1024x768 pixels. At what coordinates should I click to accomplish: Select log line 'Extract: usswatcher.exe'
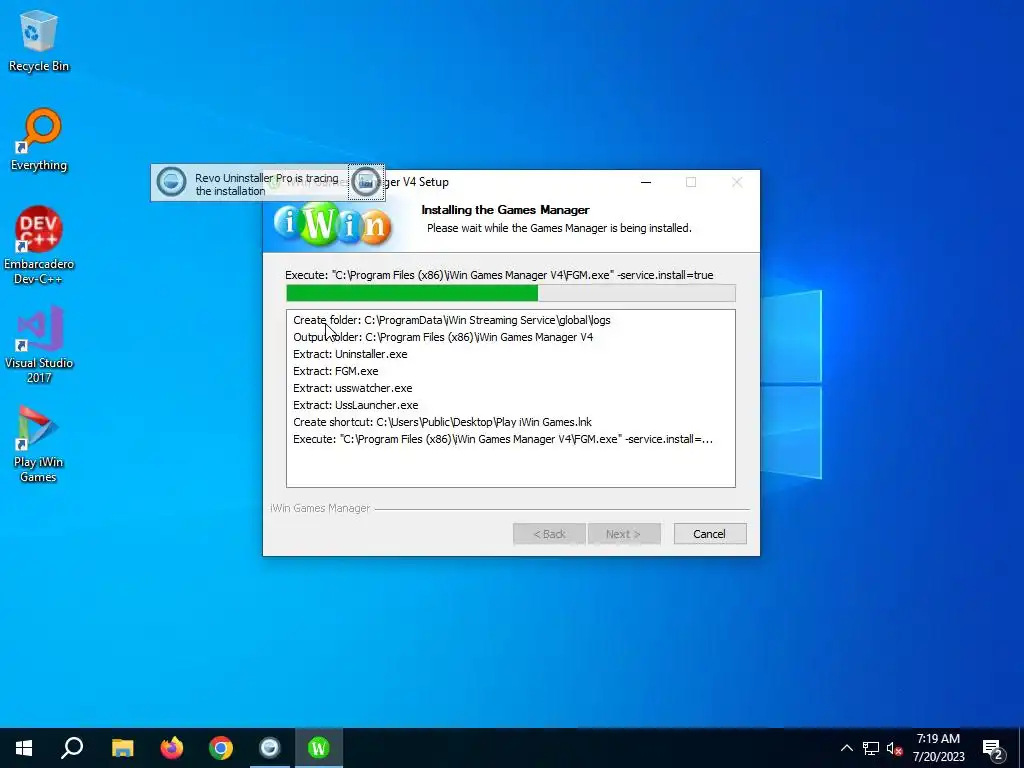click(x=353, y=388)
